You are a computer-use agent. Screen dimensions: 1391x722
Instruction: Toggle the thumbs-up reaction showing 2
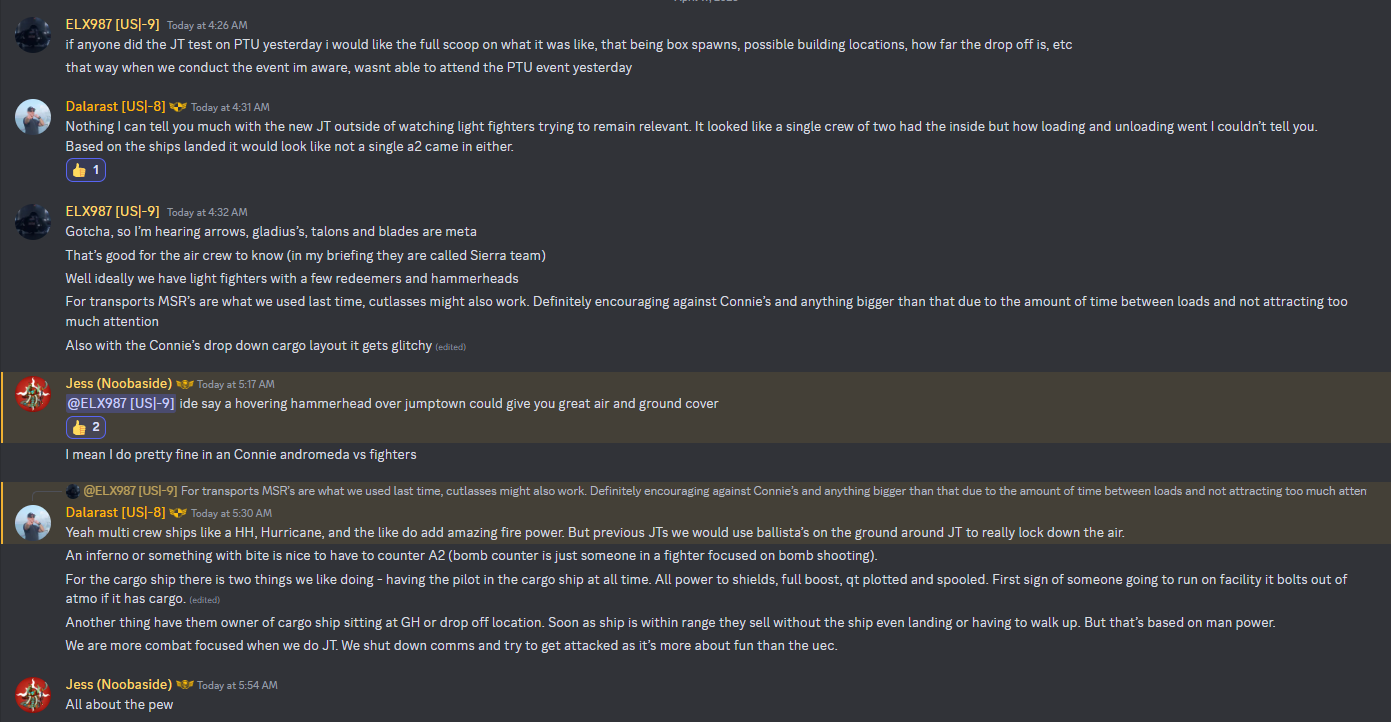(86, 428)
